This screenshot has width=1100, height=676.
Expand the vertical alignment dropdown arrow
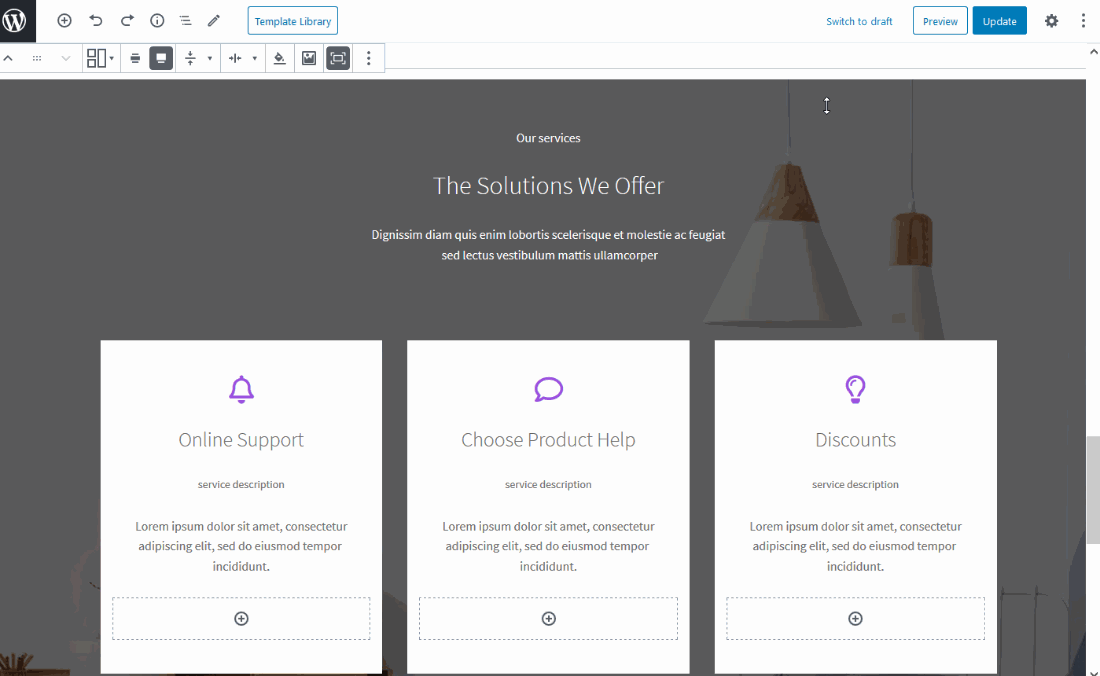(x=210, y=58)
